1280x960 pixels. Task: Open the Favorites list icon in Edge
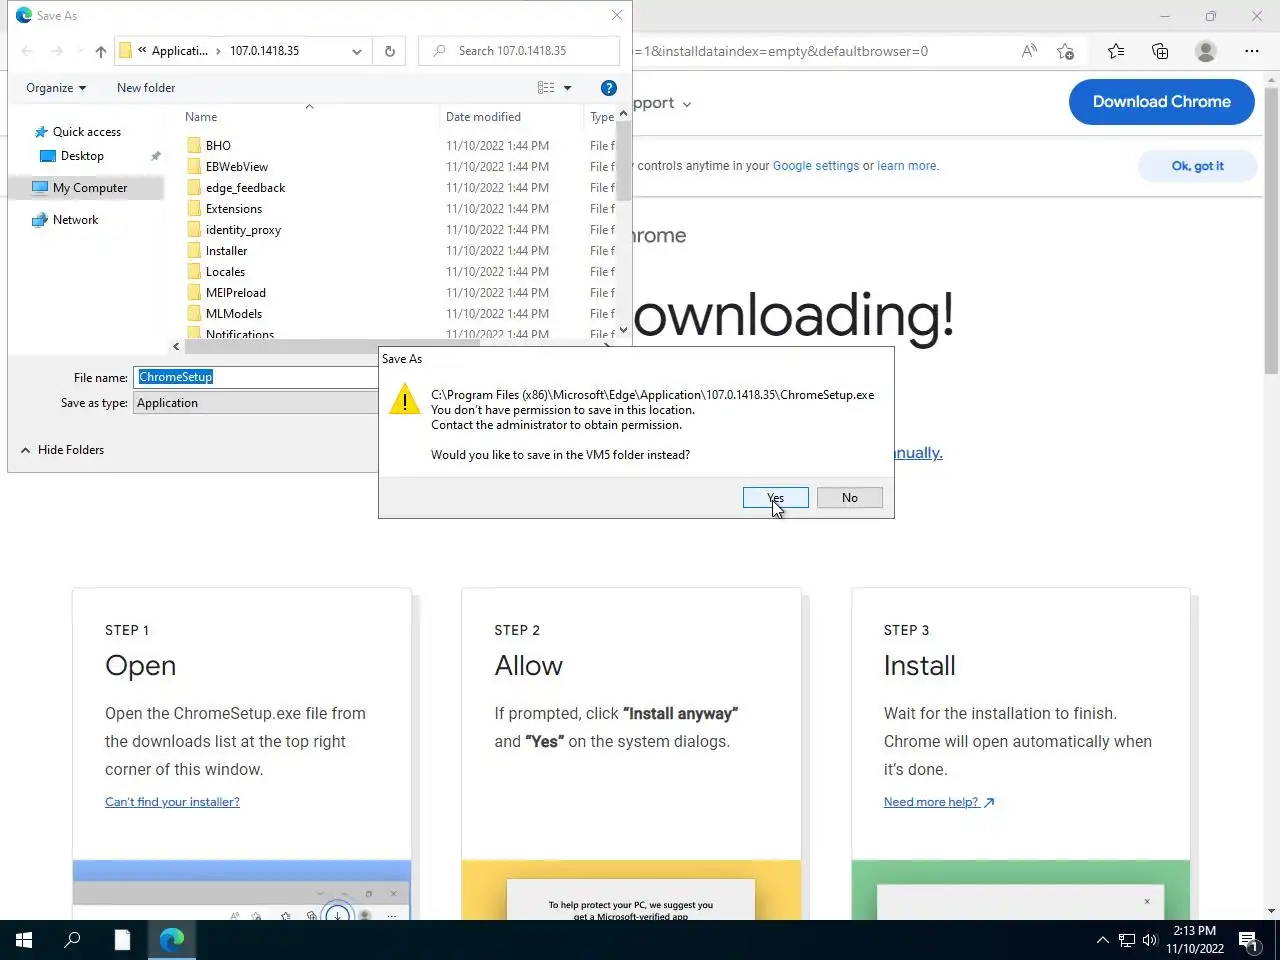tap(1116, 51)
